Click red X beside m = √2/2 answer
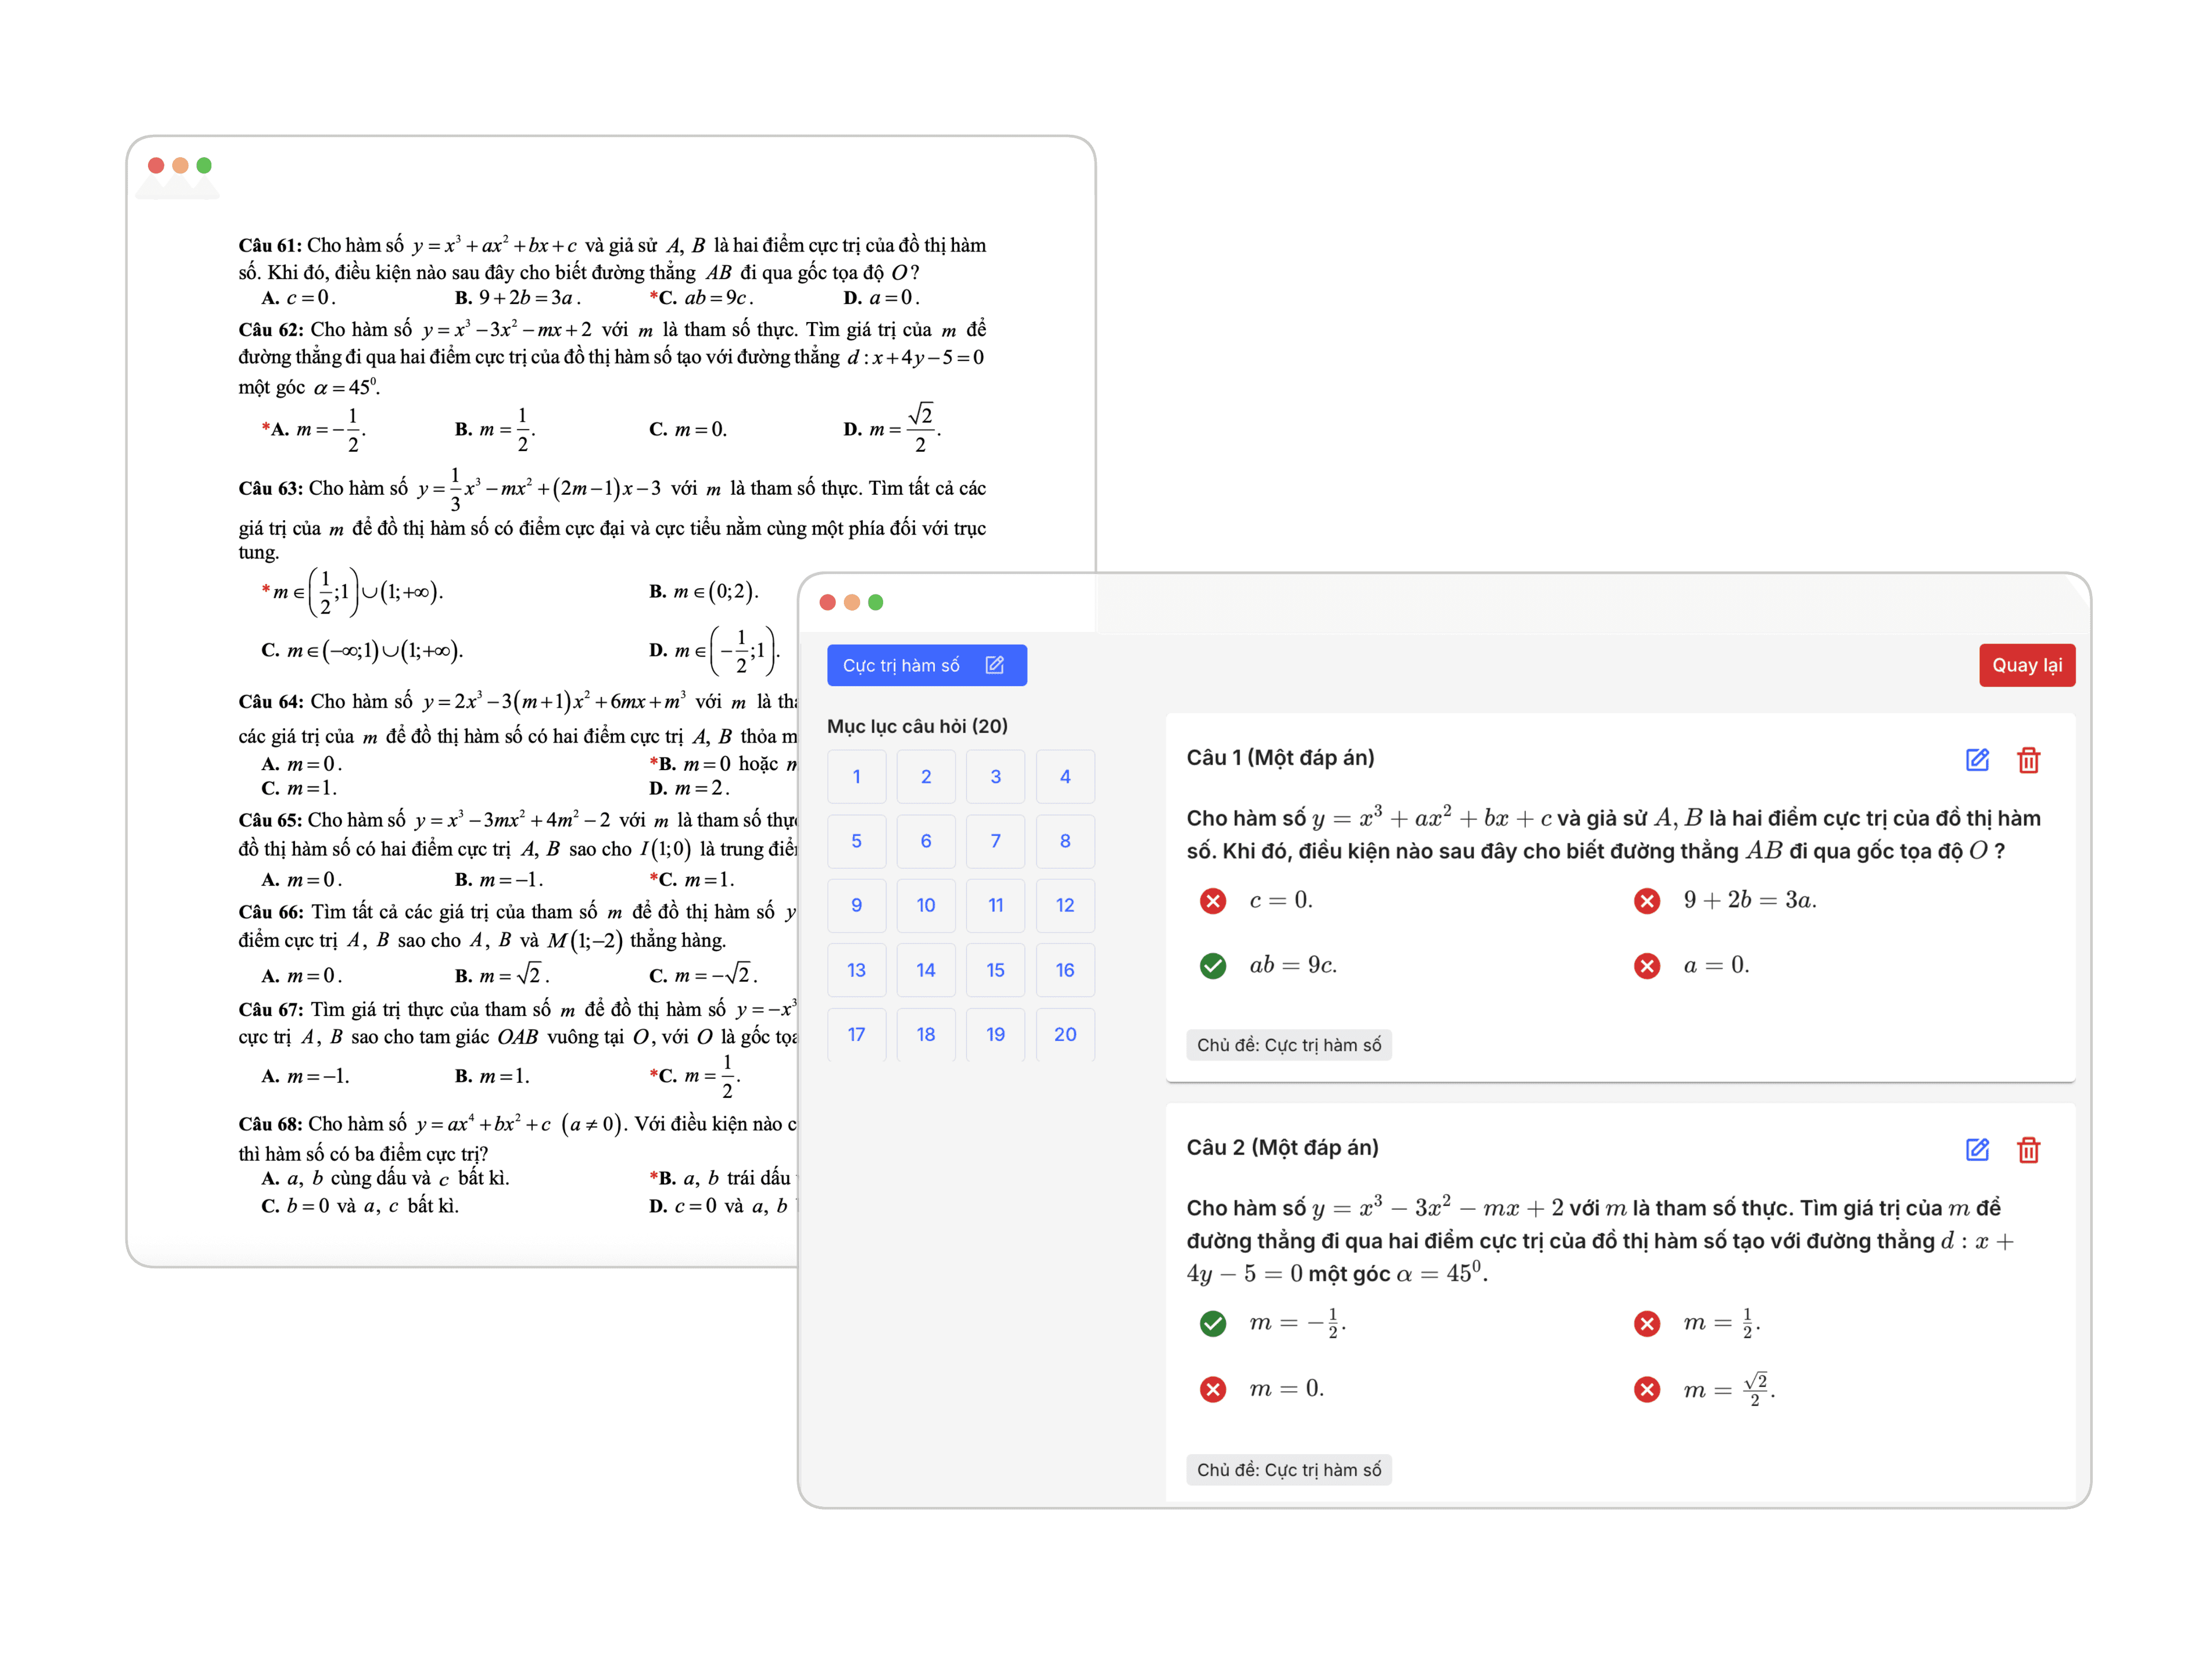The image size is (2212, 1659). pyautogui.click(x=1646, y=1389)
